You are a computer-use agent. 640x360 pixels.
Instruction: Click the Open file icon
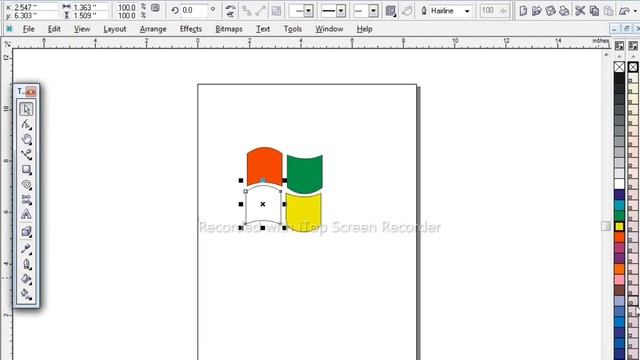pos(537,11)
